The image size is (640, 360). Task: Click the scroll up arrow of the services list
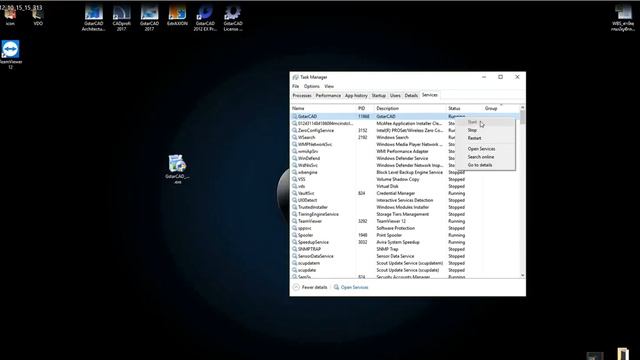[x=522, y=107]
